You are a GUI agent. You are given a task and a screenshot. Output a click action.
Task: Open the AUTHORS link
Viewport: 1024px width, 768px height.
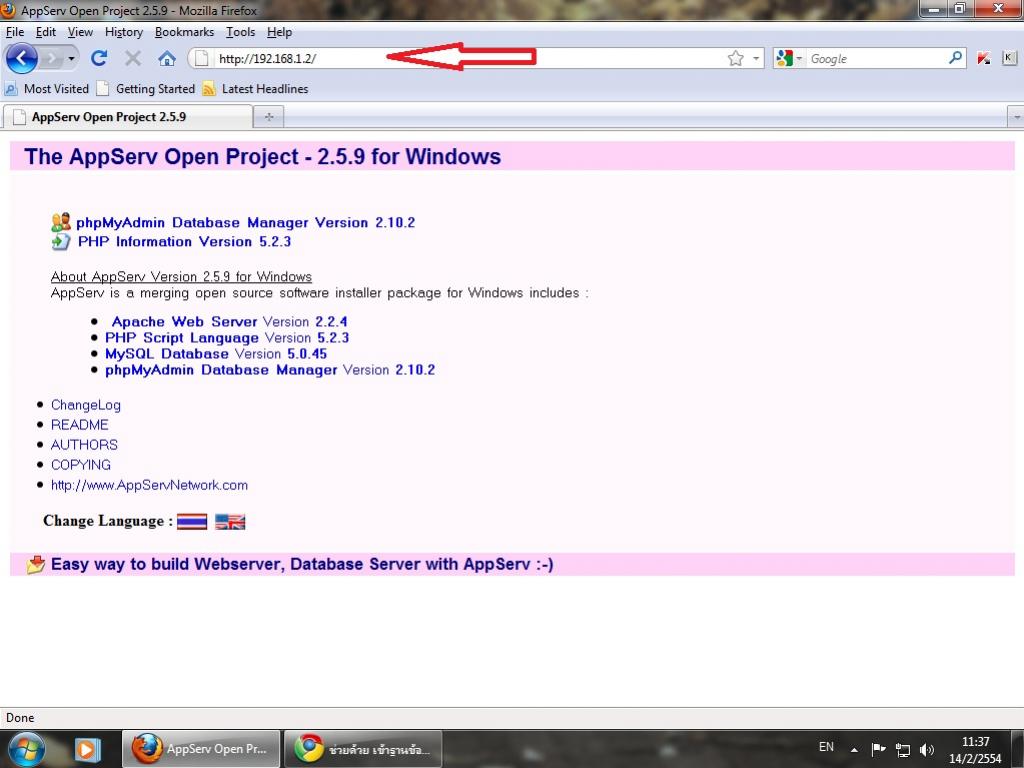84,445
